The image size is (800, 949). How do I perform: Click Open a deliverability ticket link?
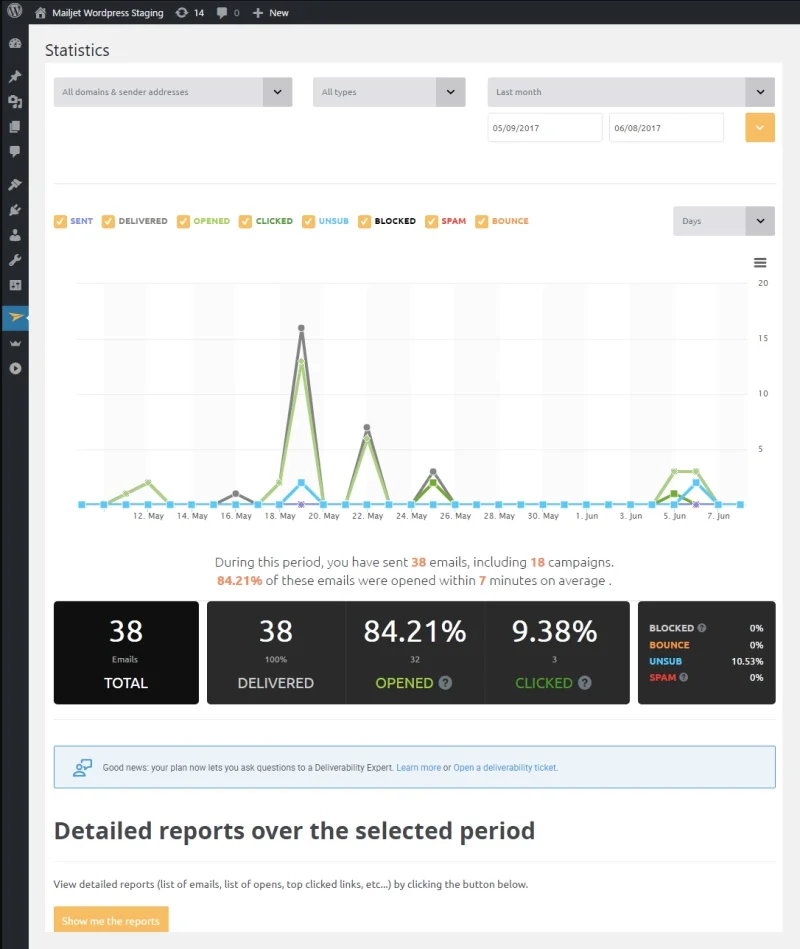[505, 767]
